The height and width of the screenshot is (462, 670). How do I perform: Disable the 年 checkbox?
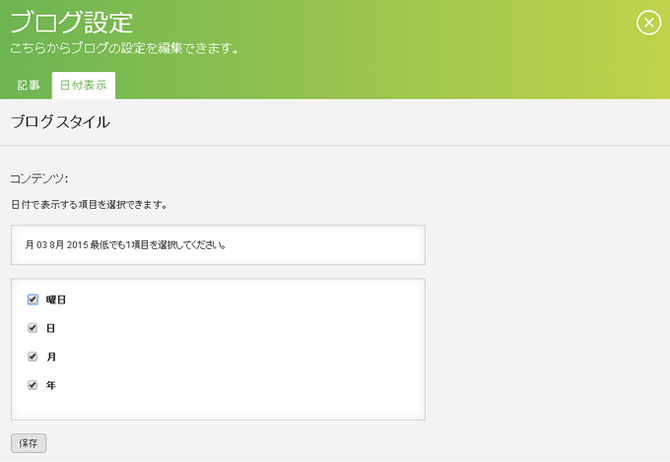[x=32, y=385]
